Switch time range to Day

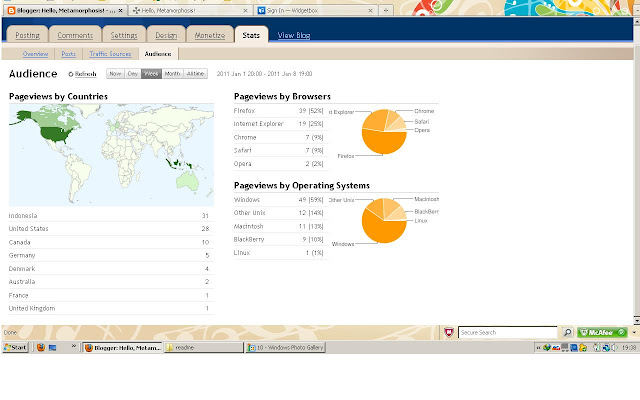tap(133, 73)
